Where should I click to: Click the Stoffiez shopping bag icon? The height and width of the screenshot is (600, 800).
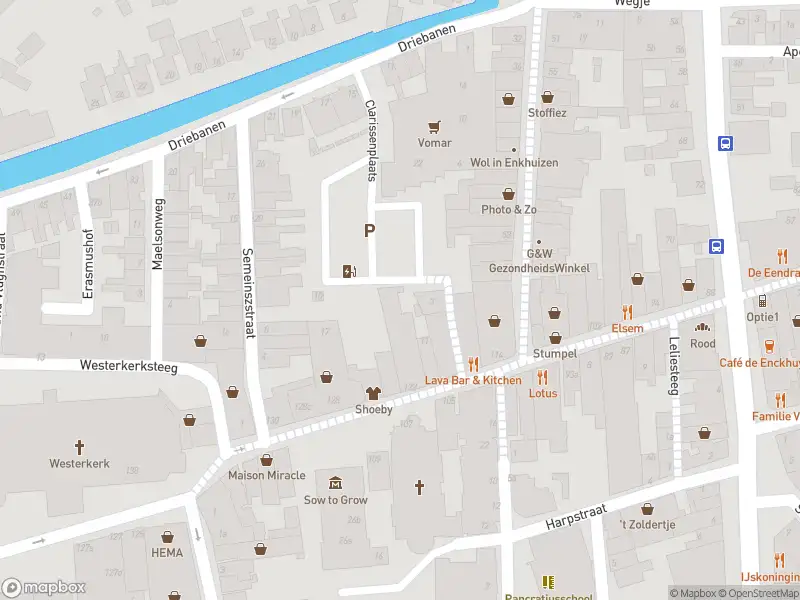[547, 96]
